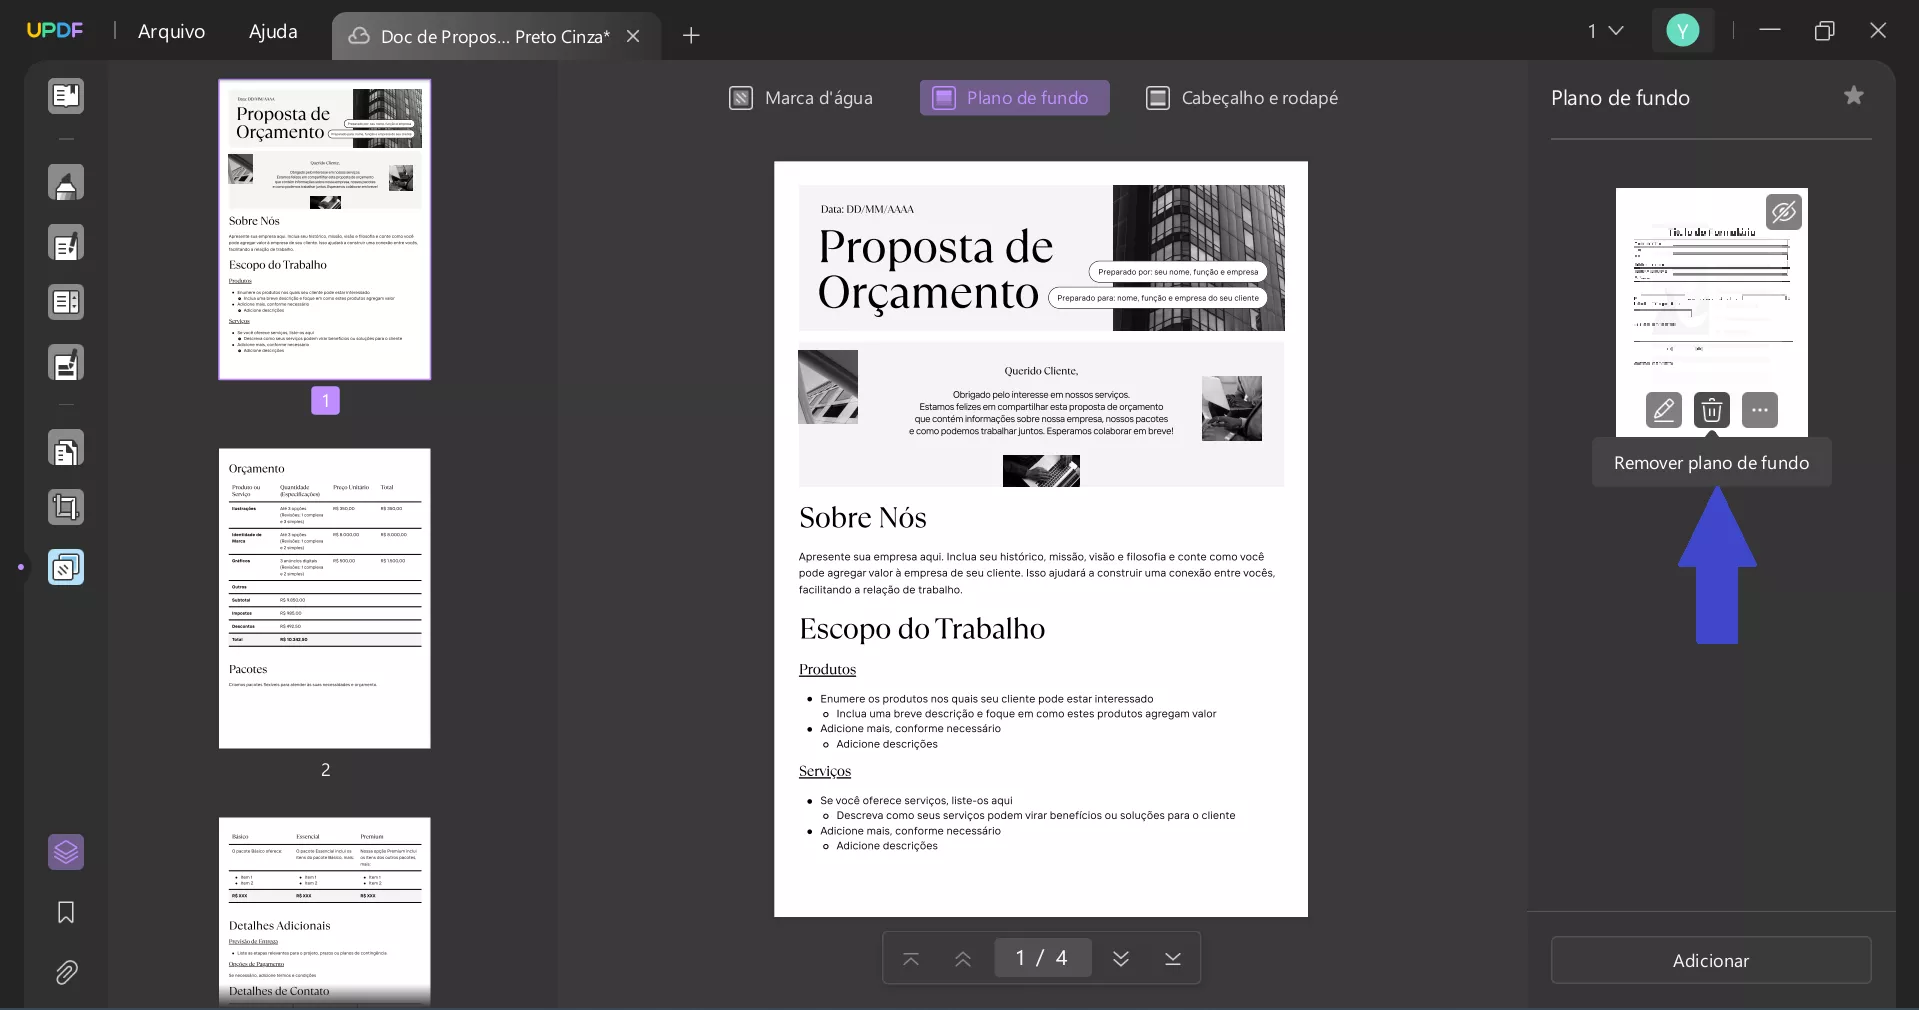Screen dimensions: 1919x1010
Task: Remove the background via the trash icon
Action: pyautogui.click(x=1711, y=410)
